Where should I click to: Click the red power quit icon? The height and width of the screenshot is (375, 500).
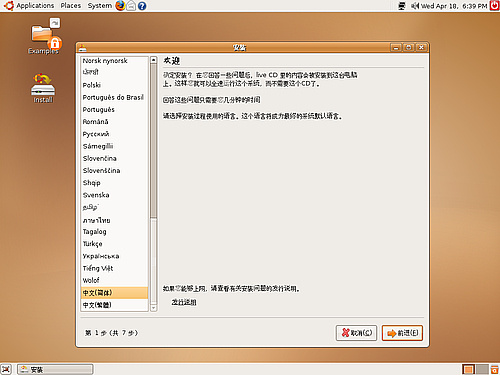494,6
